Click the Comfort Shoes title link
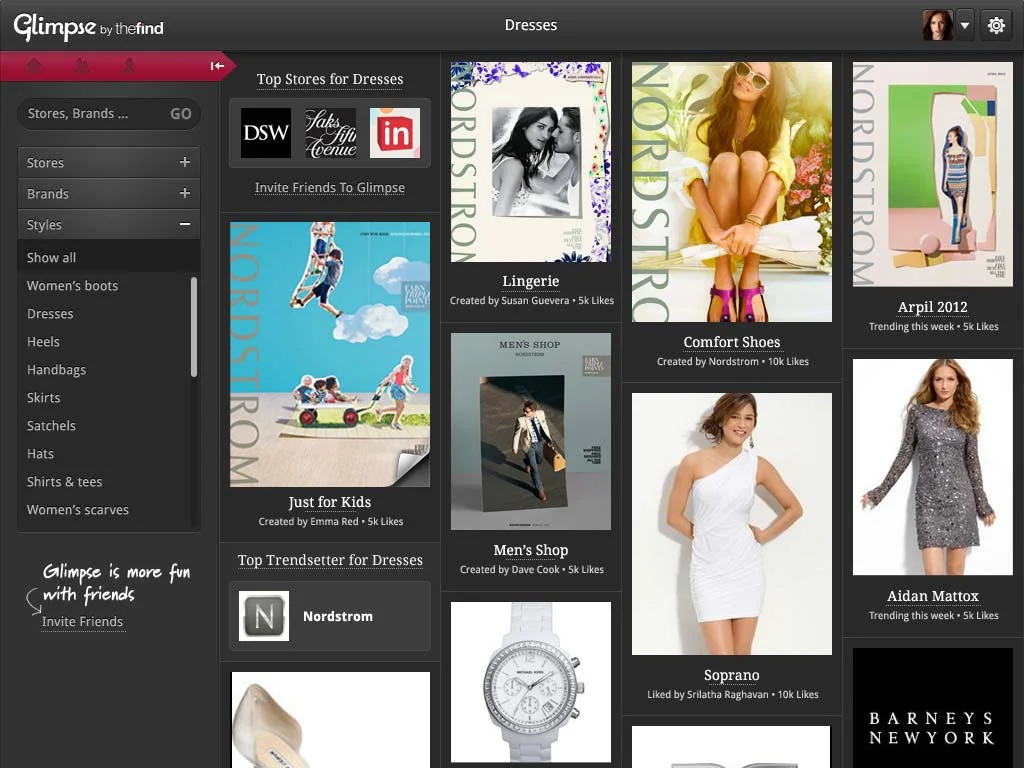Screen dimensions: 1024x768 (x=732, y=342)
